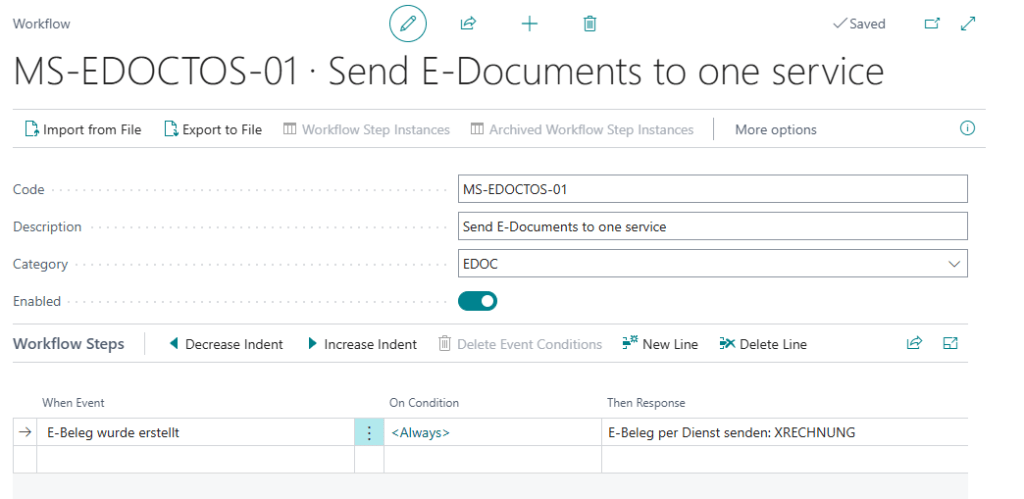The height and width of the screenshot is (499, 1024).
Task: Toggle the Enabled switch off
Action: tap(477, 301)
